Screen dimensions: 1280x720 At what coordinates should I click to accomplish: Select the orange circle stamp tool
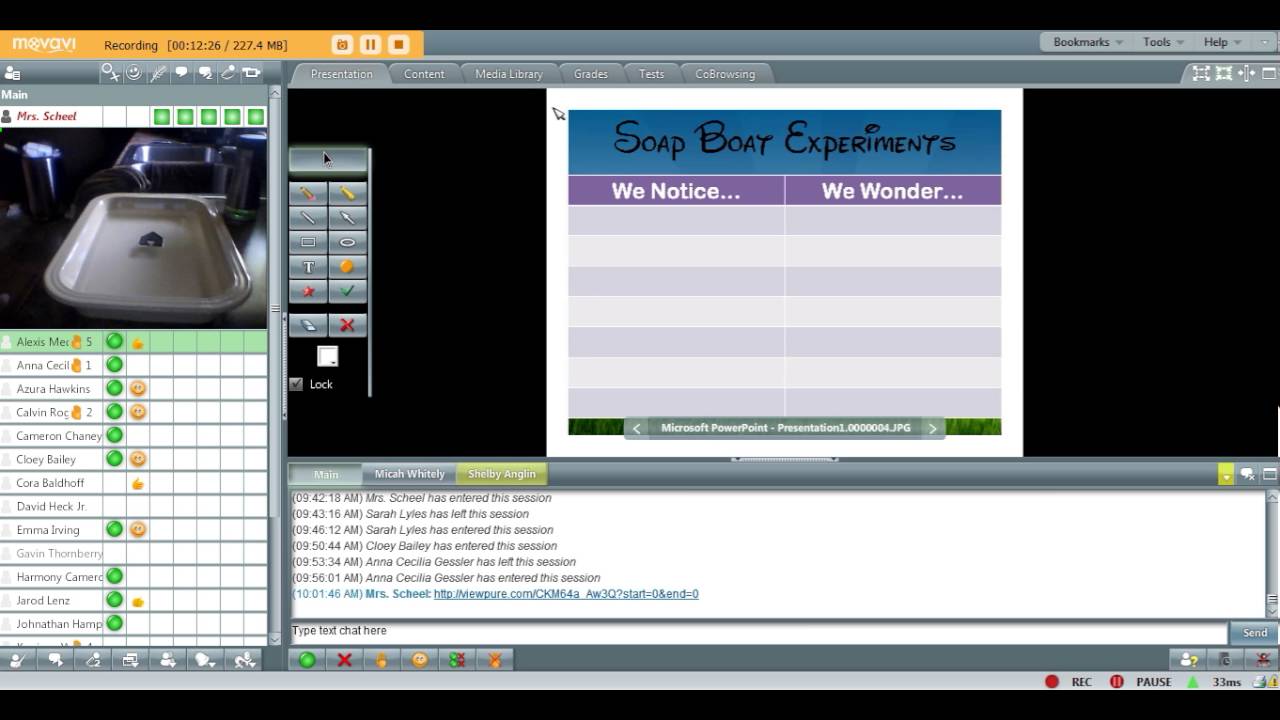pyautogui.click(x=347, y=267)
